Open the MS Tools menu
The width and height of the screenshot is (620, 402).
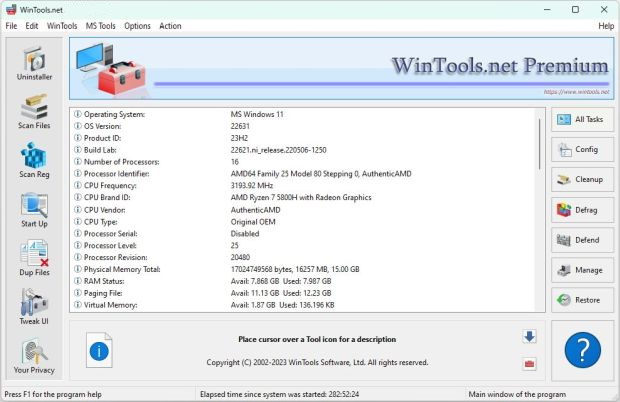coord(101,26)
